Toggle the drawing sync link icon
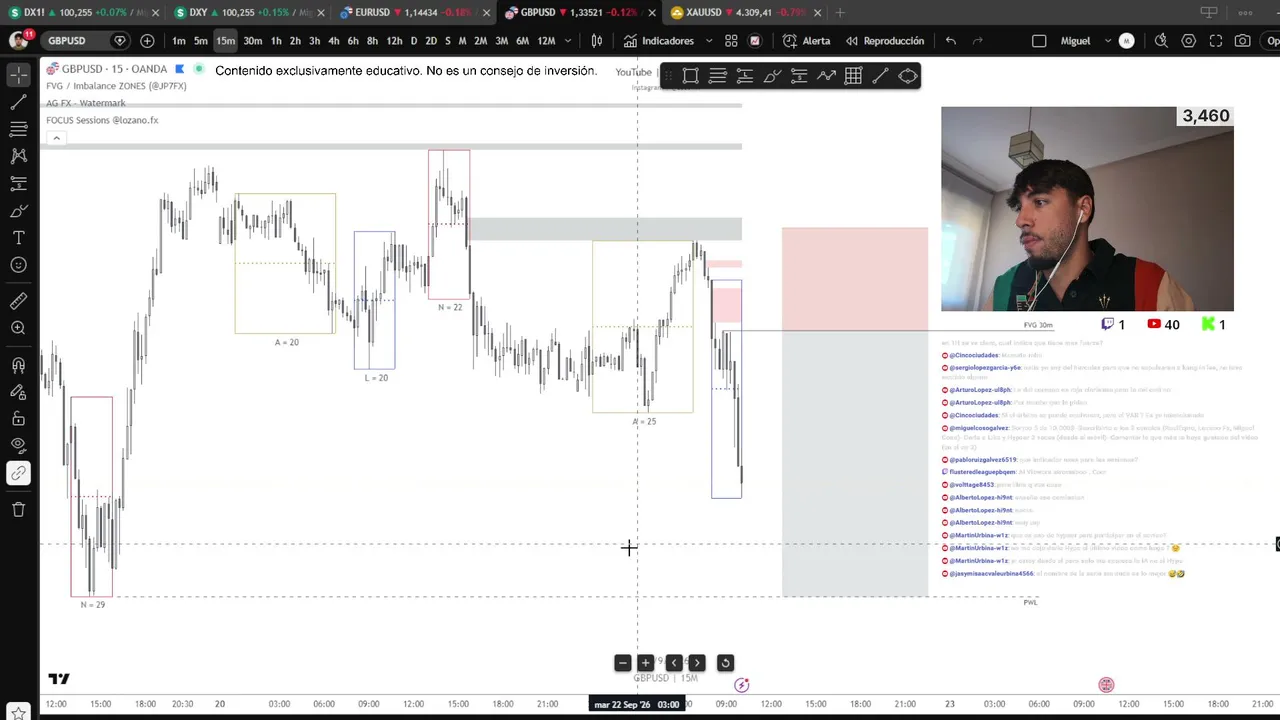 pos(18,473)
